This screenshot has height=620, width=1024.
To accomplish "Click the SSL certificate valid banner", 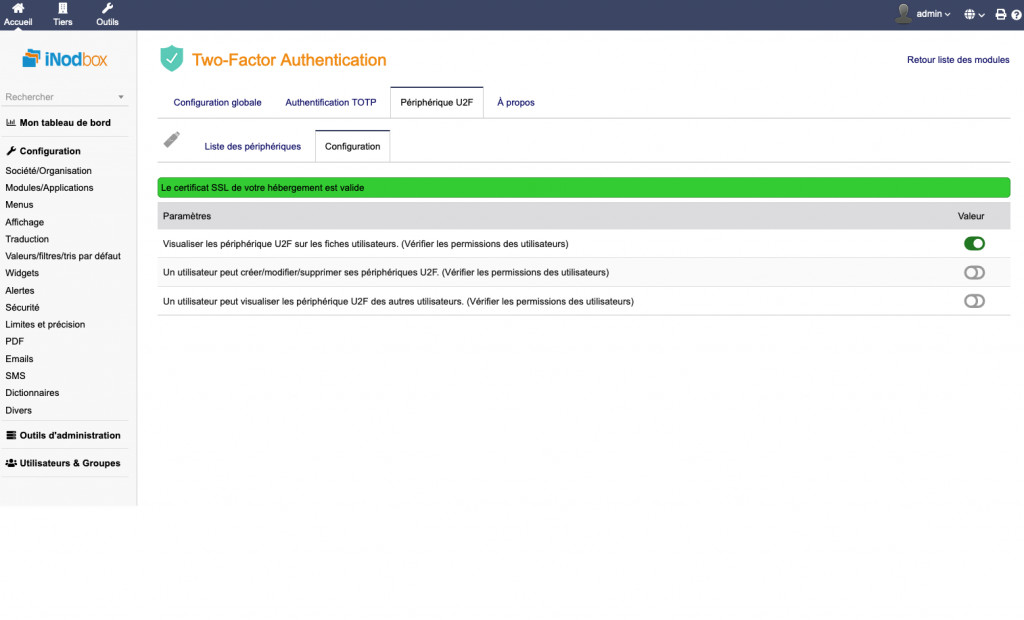I will click(583, 188).
